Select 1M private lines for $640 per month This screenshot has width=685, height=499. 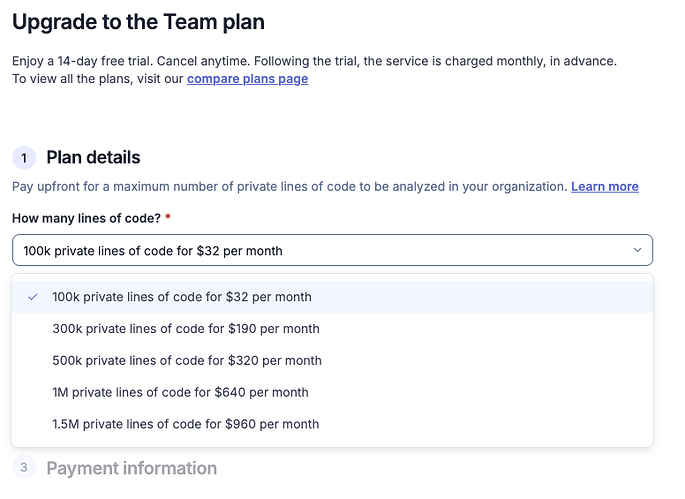click(180, 393)
